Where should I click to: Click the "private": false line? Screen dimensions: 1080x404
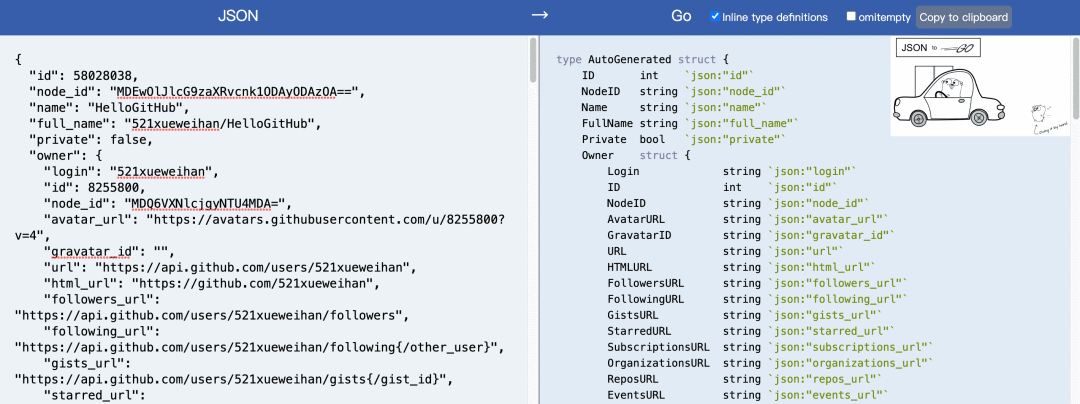pyautogui.click(x=91, y=140)
